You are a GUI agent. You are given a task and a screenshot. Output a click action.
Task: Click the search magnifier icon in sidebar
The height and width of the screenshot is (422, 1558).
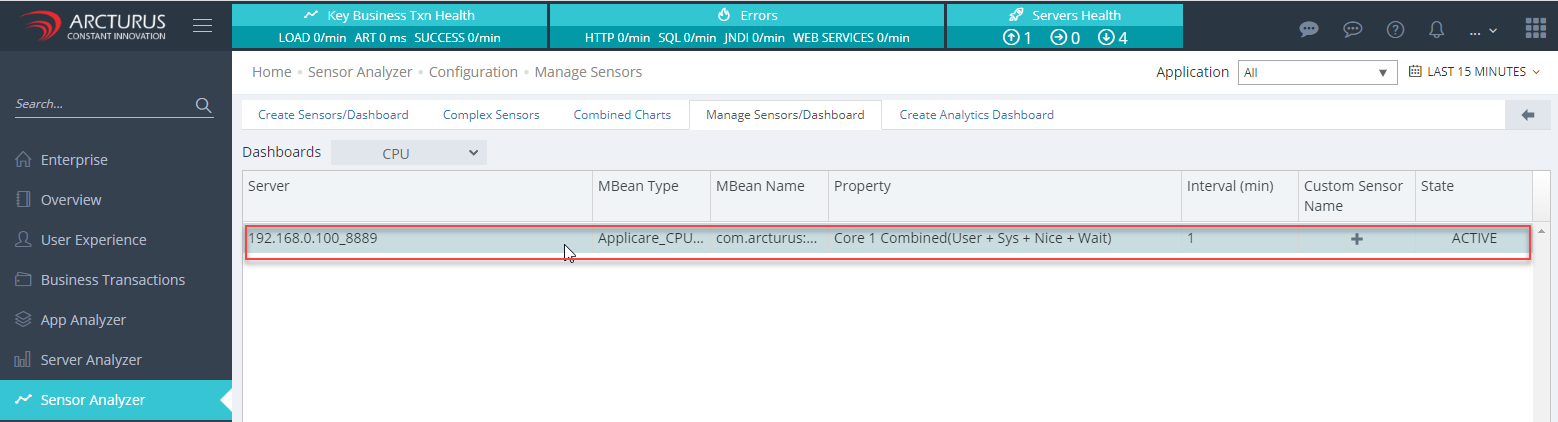[x=203, y=105]
